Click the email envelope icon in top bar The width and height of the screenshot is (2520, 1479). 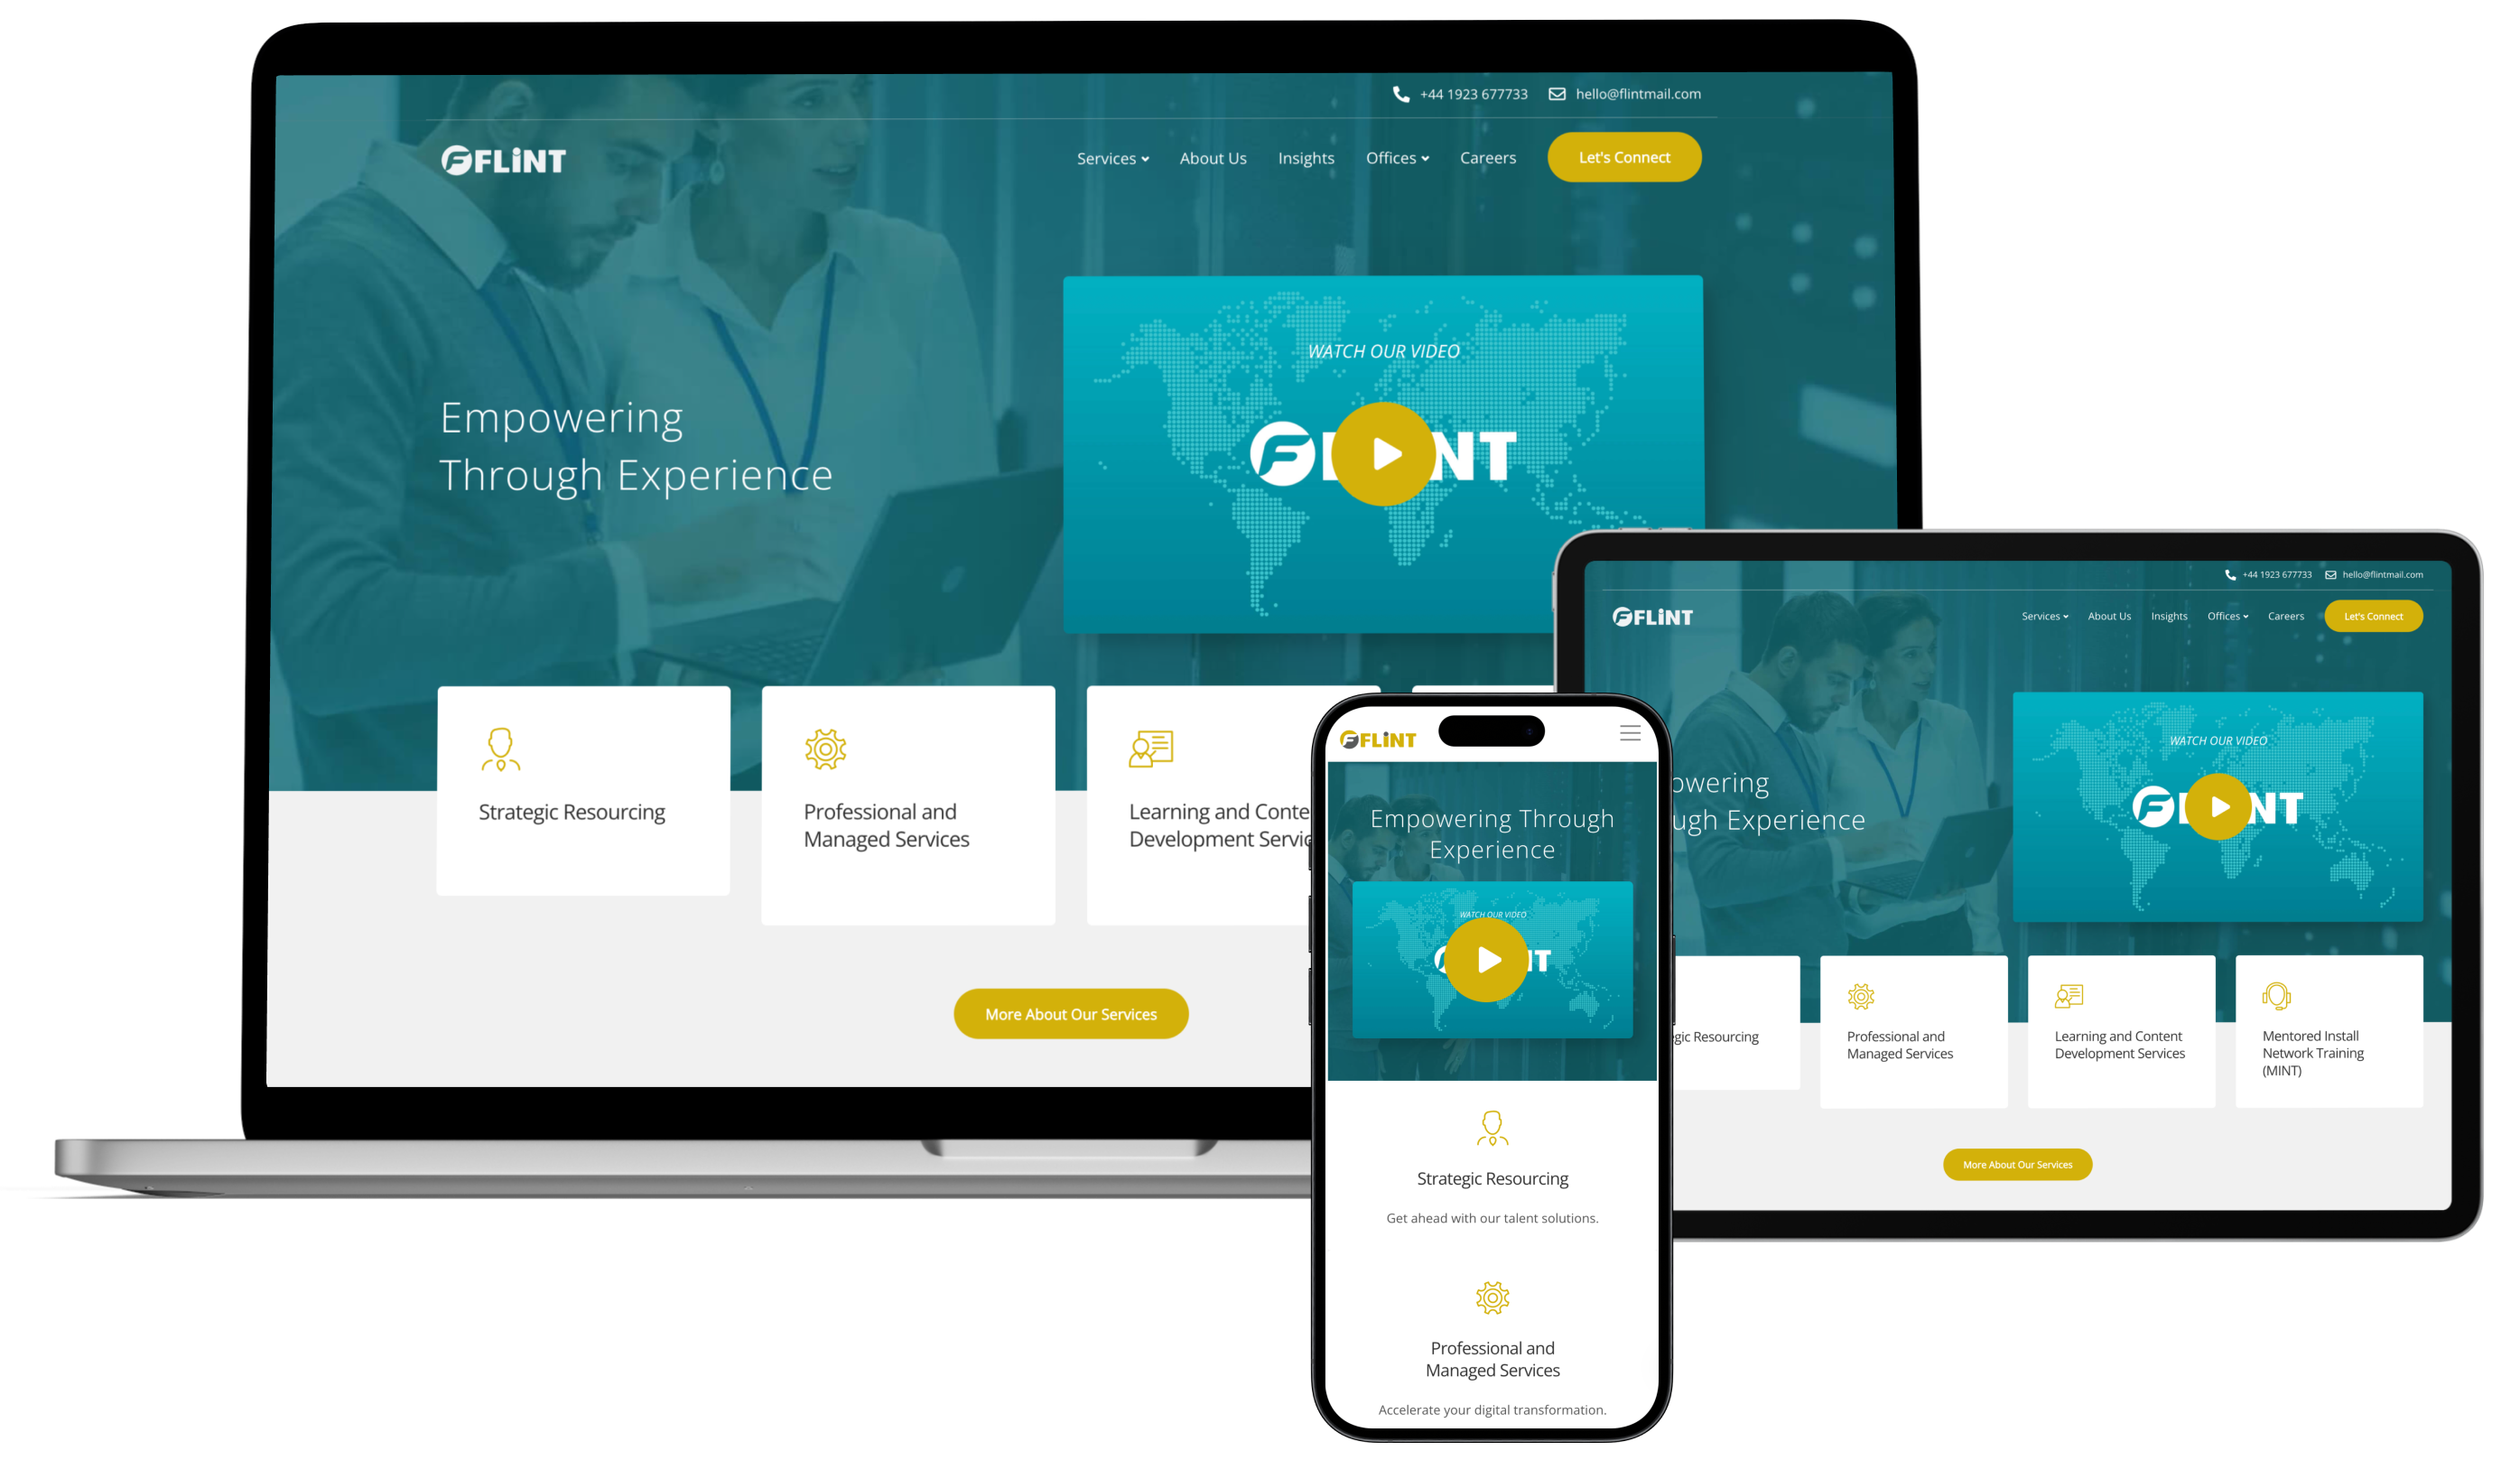tap(1558, 93)
